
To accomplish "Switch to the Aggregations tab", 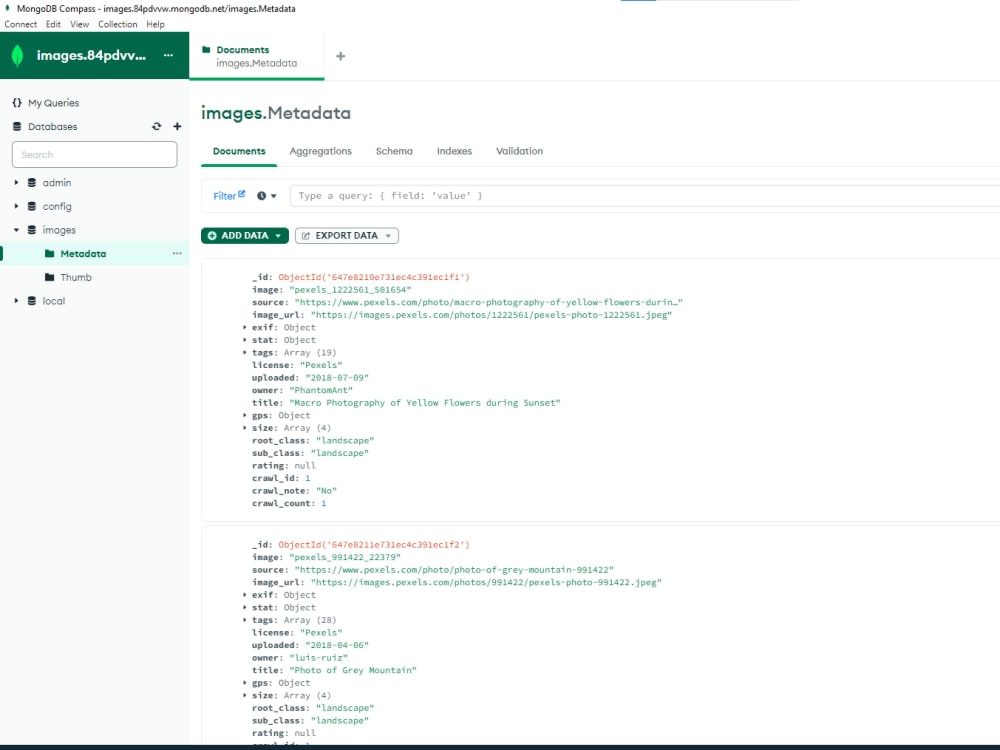I will pos(321,151).
